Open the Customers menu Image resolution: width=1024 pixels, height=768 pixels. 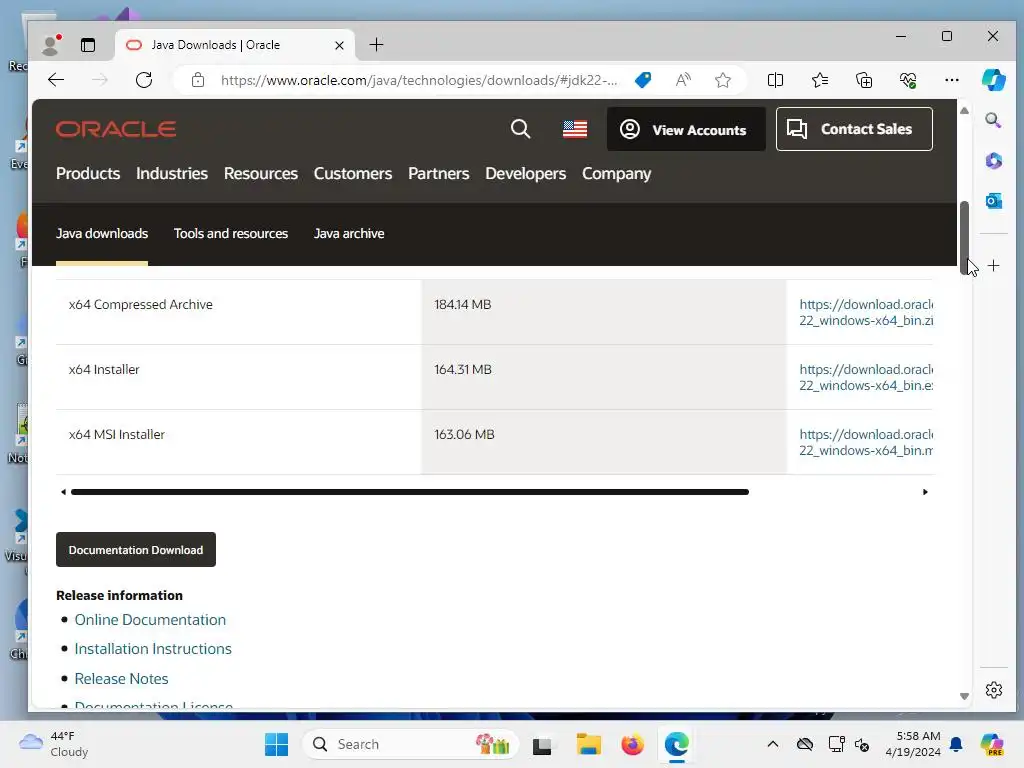[353, 174]
